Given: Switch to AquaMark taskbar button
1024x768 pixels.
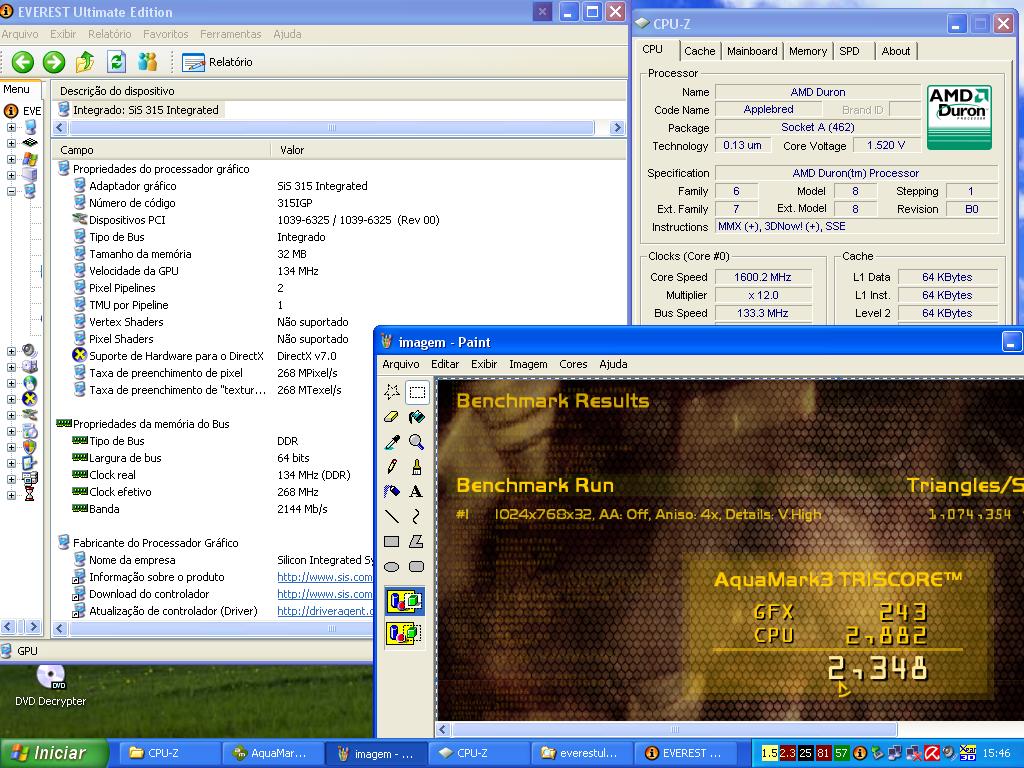Looking at the screenshot, I should [x=273, y=753].
